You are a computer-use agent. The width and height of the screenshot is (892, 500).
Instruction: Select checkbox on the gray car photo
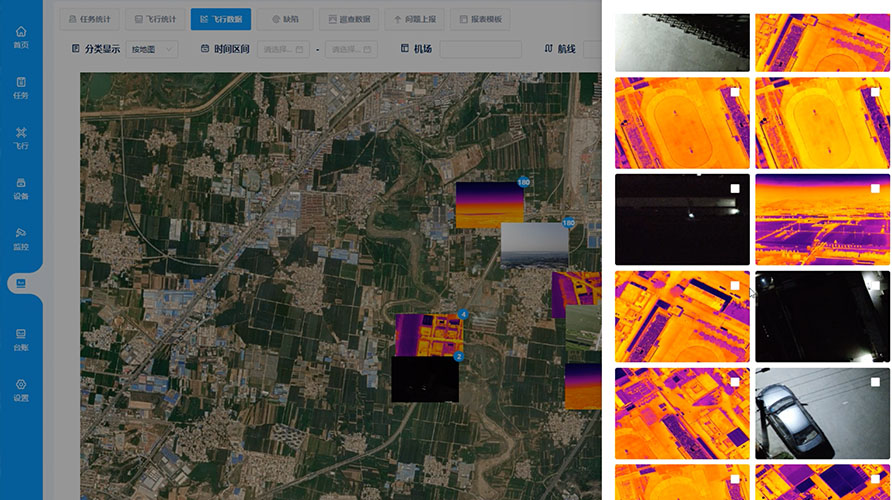(x=875, y=382)
